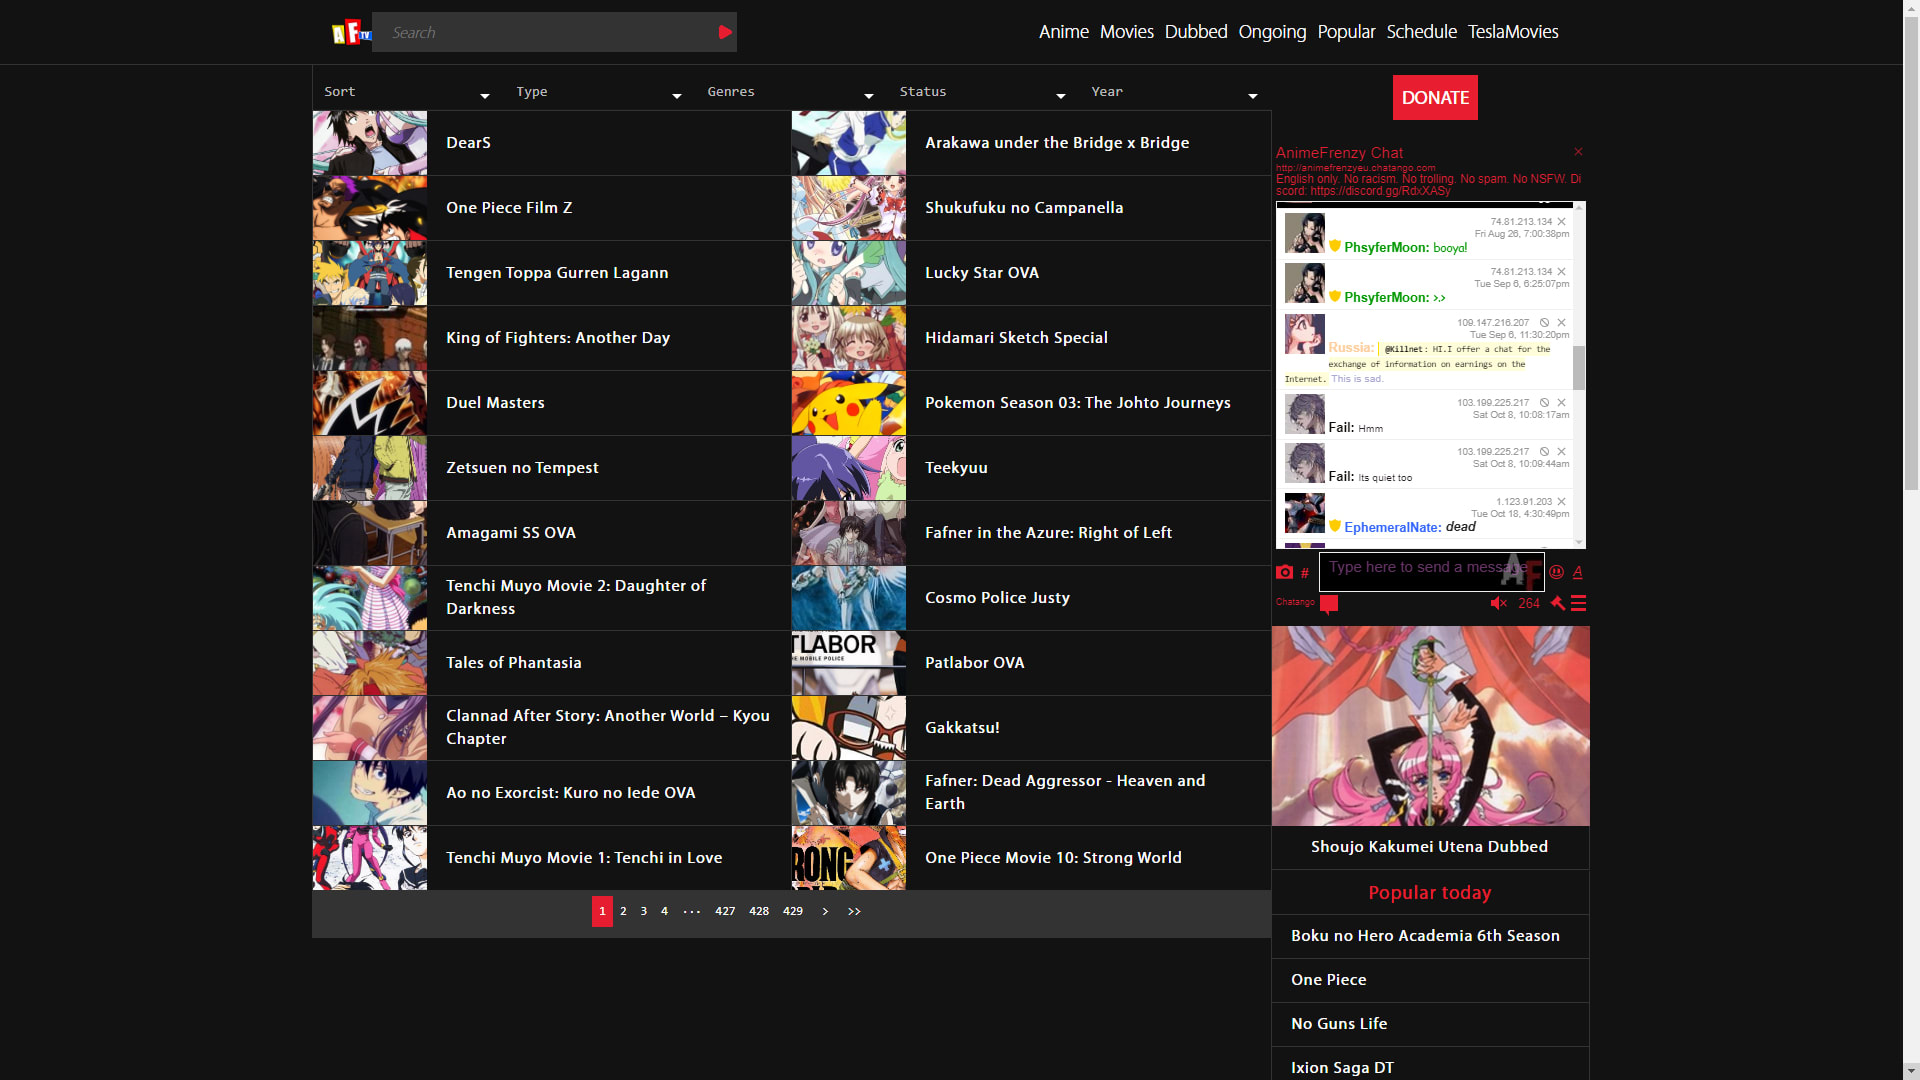Click the camera icon in chat
The width and height of the screenshot is (1920, 1080).
pos(1285,572)
